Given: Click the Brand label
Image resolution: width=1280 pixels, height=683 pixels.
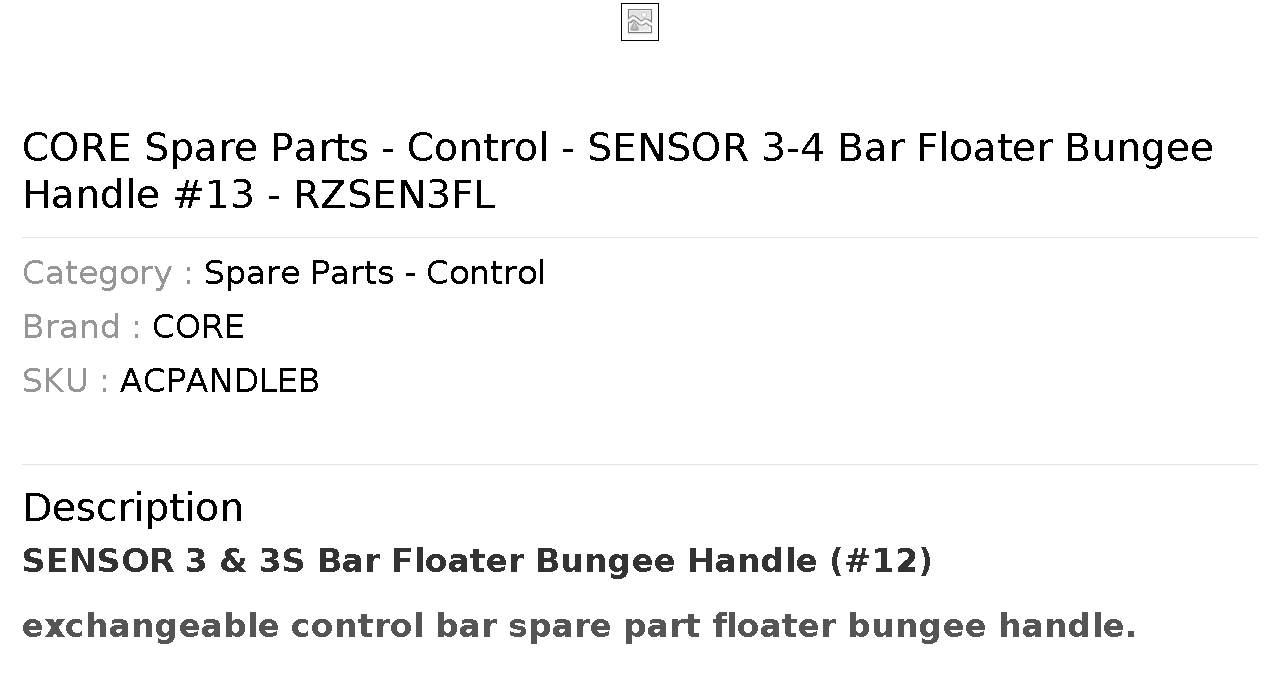Looking at the screenshot, I should pos(81,327).
